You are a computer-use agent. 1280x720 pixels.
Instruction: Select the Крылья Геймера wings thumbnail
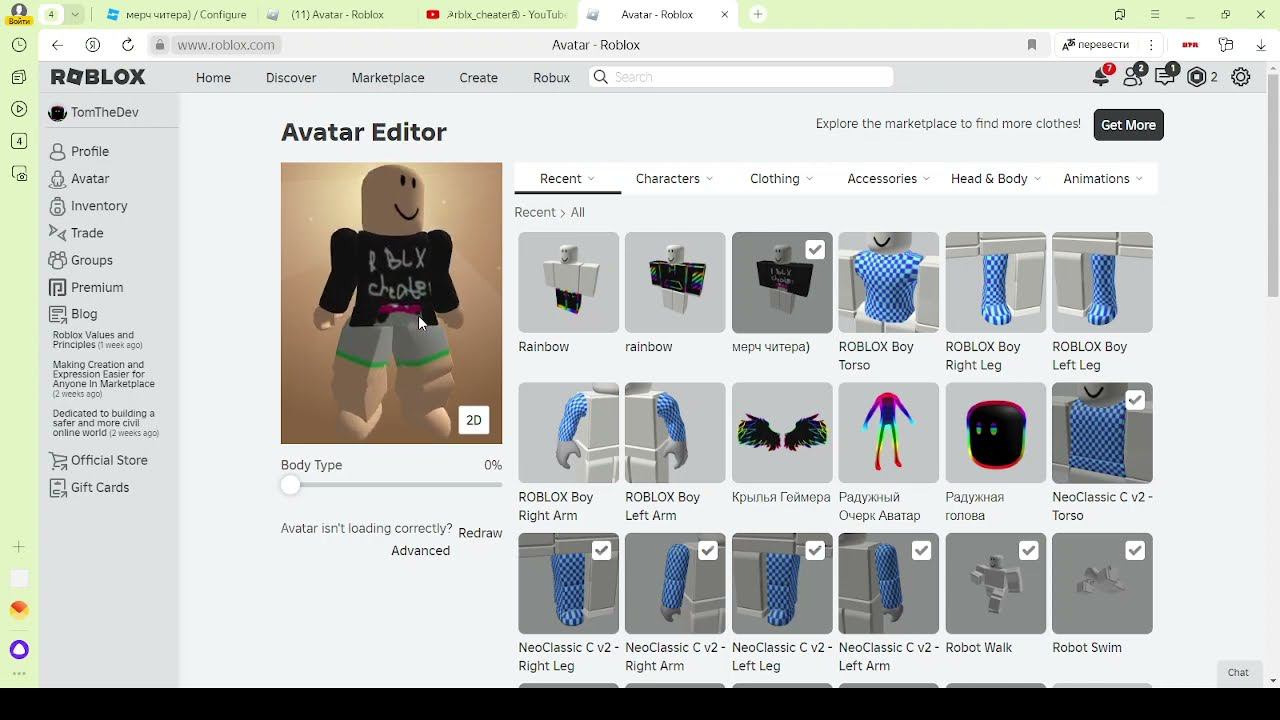tap(782, 433)
